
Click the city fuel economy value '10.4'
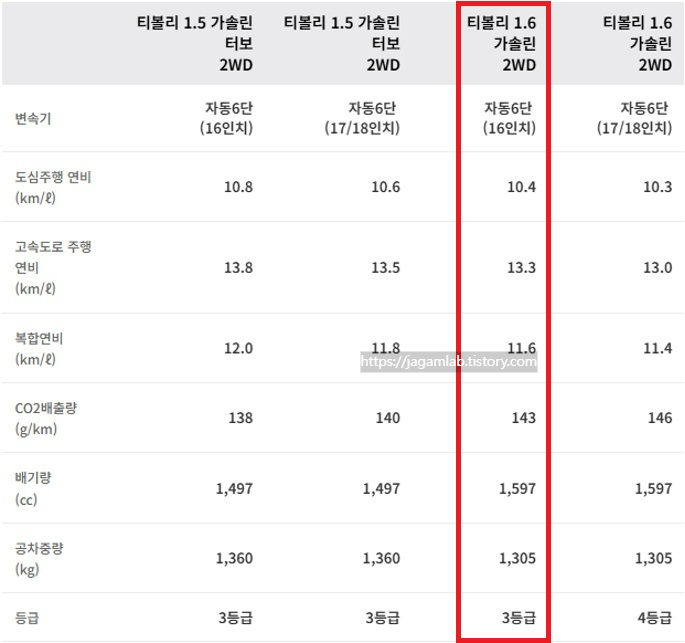click(x=522, y=187)
